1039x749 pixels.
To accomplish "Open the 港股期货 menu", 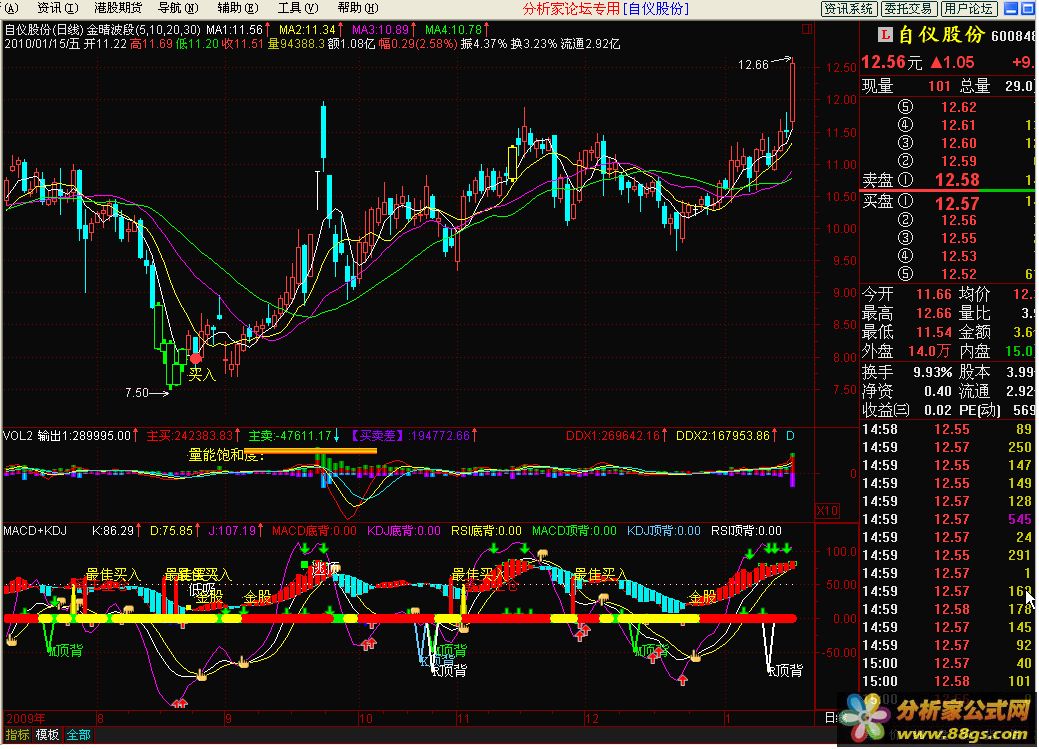I will point(118,9).
